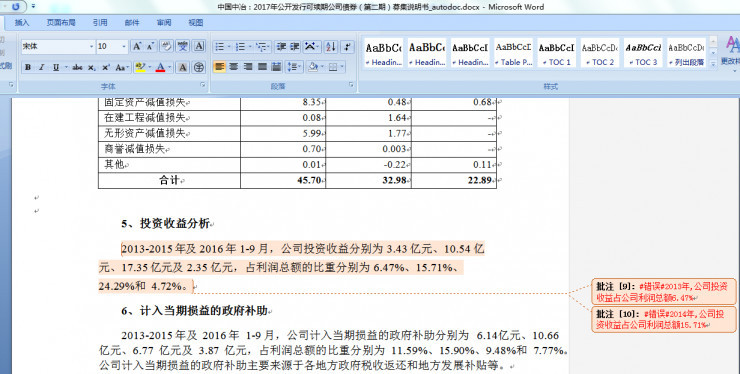Open the 插入 ribbon tab
Image resolution: width=740 pixels, height=374 pixels.
point(22,23)
